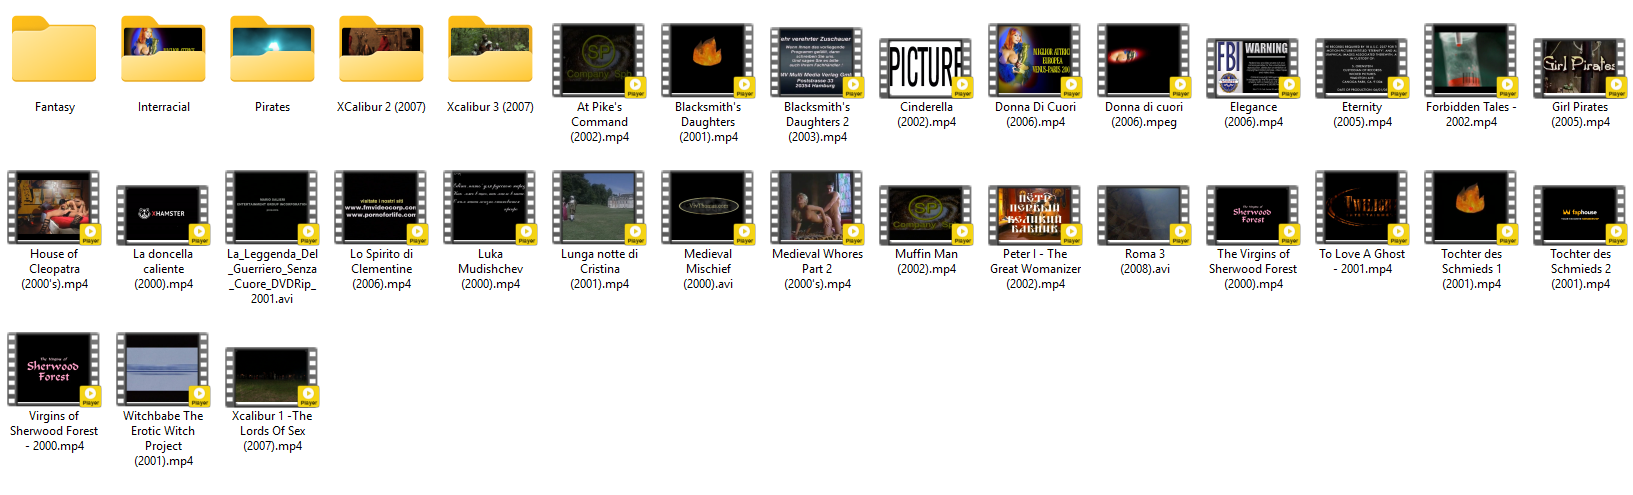The width and height of the screenshot is (1633, 495).
Task: Select the Witchbabe (2001).mp4 video thumbnail
Action: 163,370
